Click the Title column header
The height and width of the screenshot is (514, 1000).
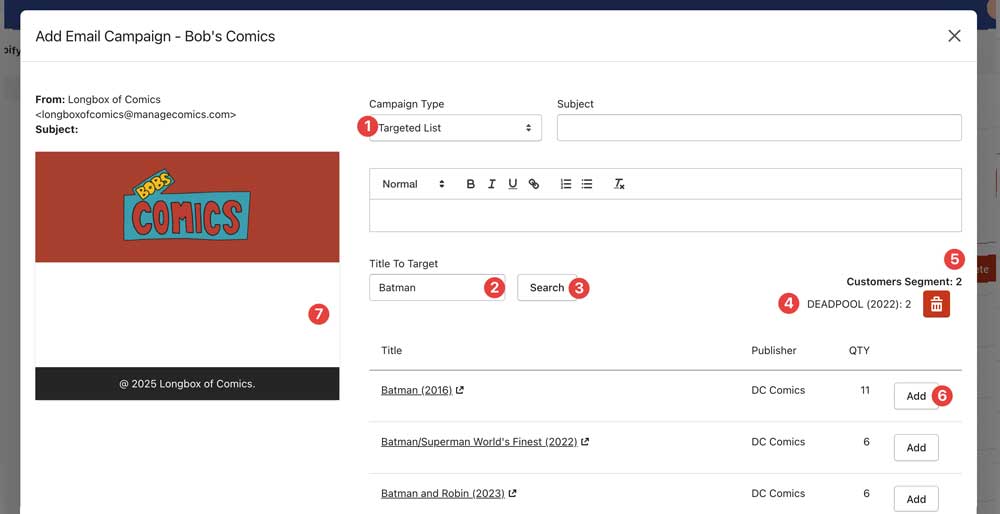coord(392,350)
